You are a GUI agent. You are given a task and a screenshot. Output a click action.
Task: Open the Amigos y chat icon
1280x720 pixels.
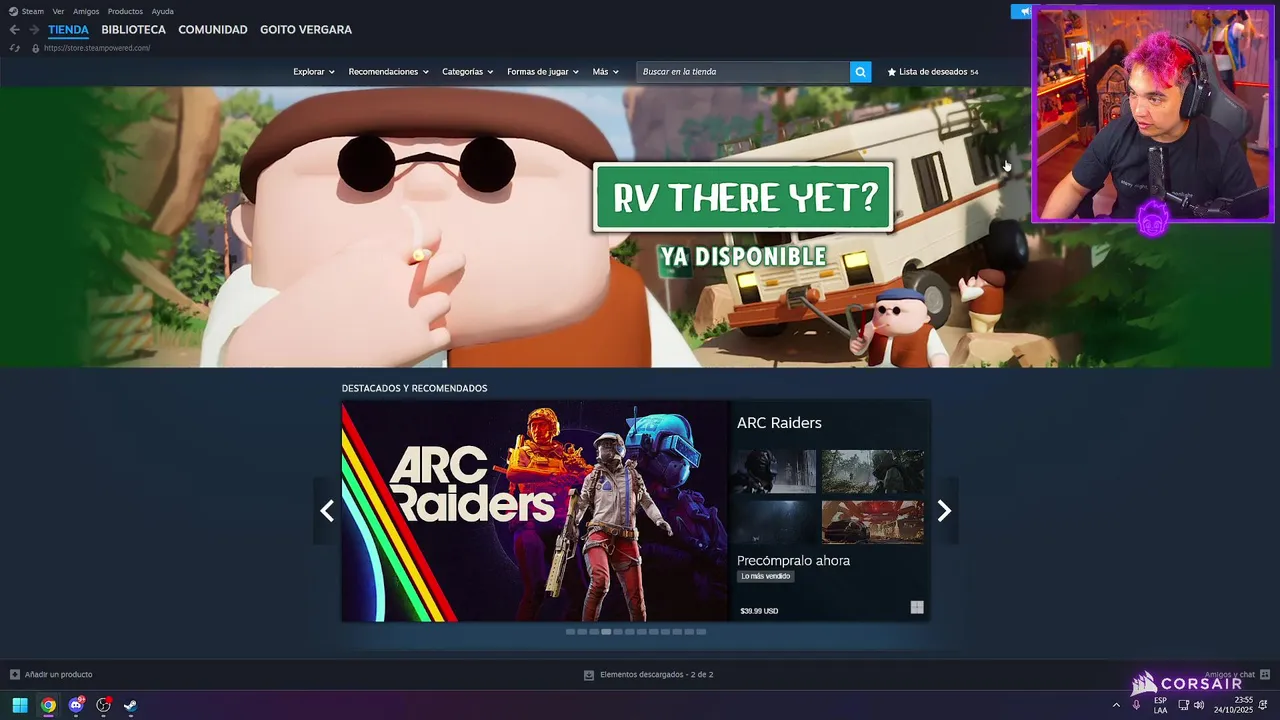1265,675
